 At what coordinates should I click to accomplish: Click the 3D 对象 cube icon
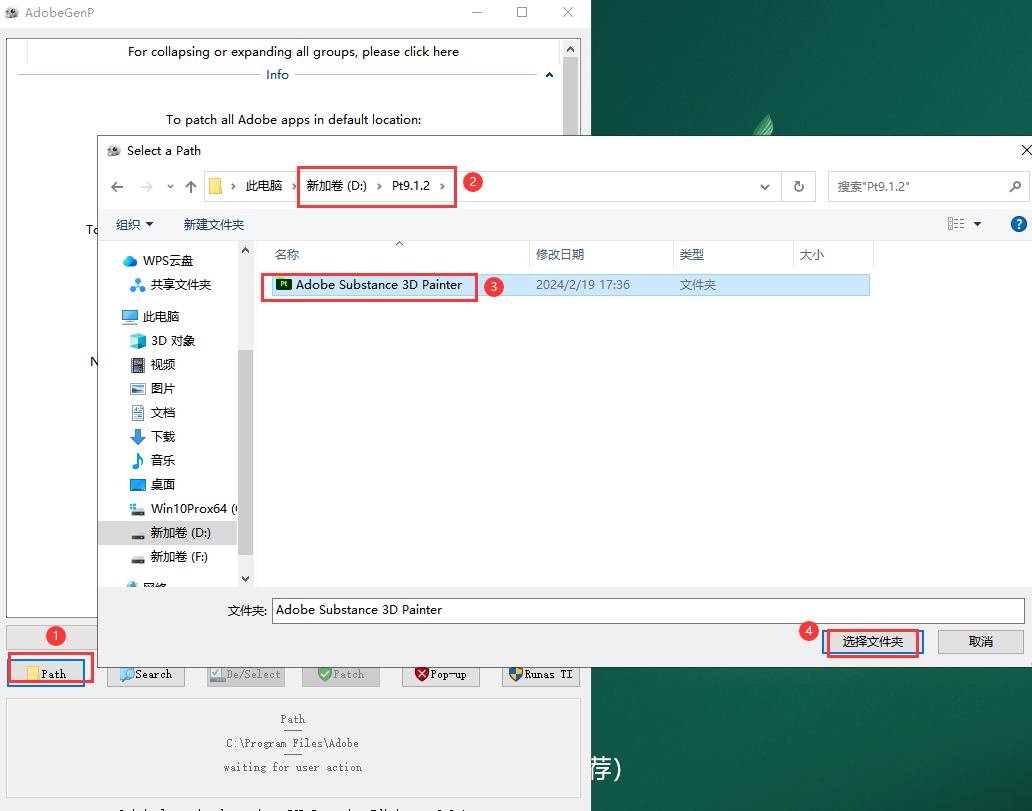tap(138, 341)
